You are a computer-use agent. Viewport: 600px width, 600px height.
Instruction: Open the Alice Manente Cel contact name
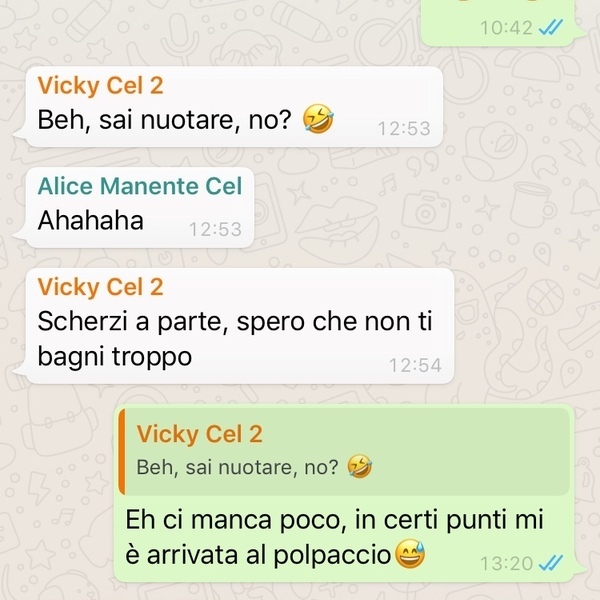[x=140, y=186]
